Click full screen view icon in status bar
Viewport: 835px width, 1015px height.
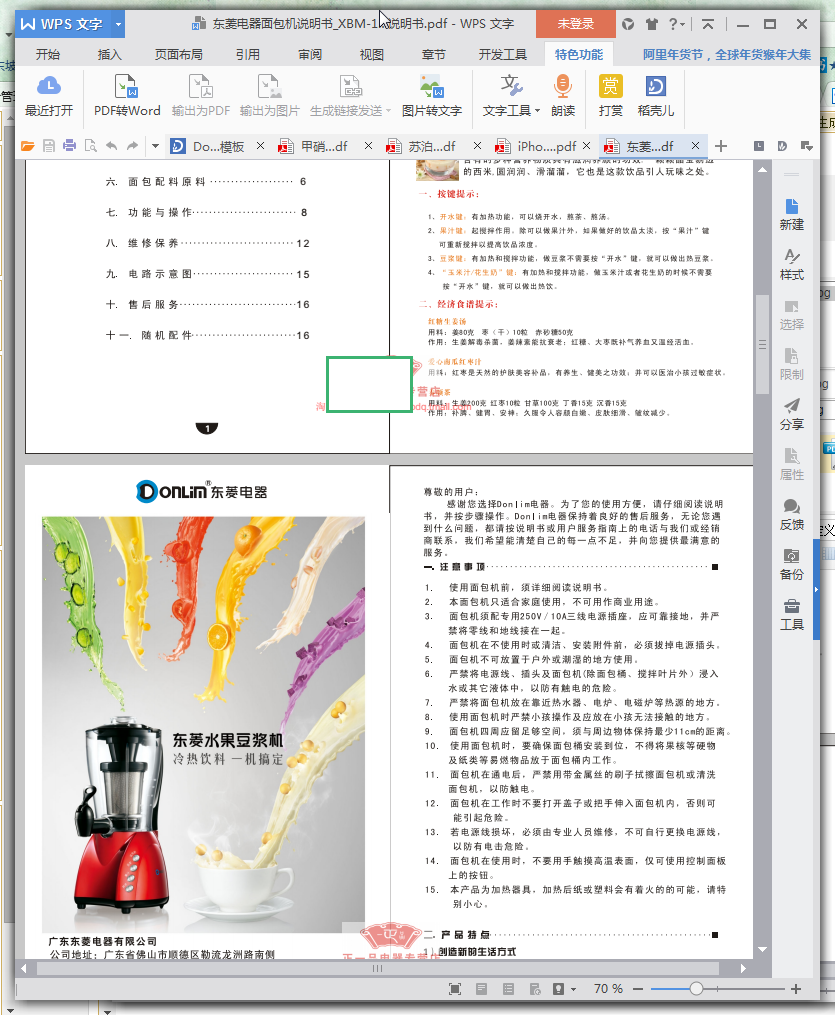(x=455, y=988)
